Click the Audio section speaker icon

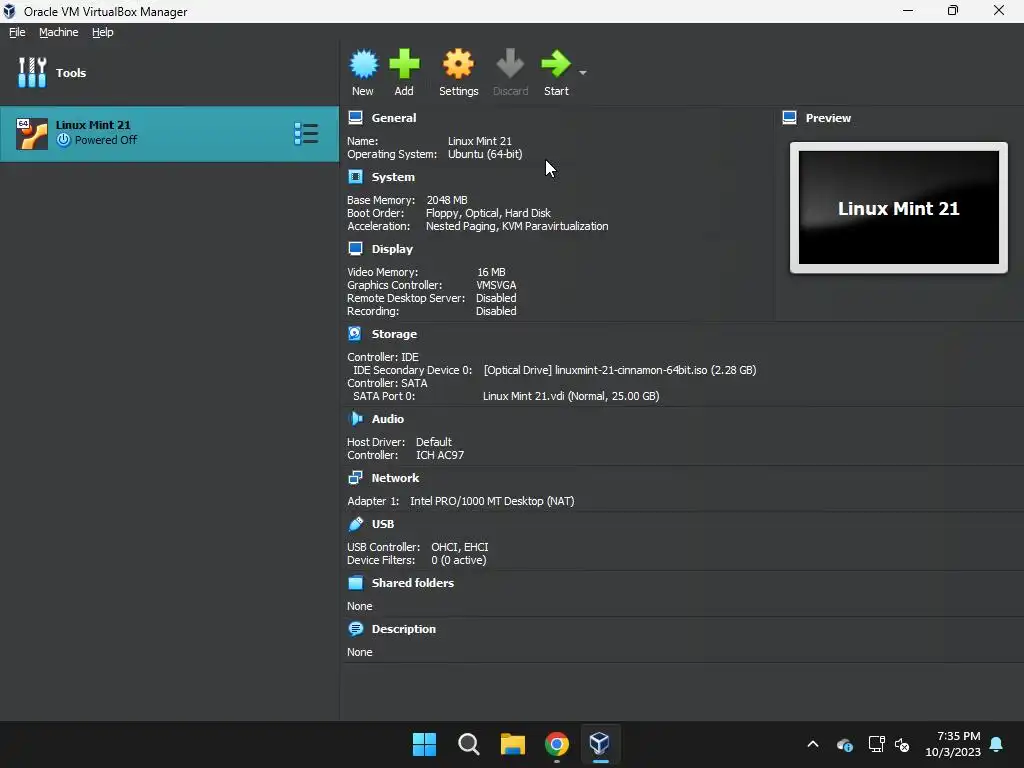355,419
